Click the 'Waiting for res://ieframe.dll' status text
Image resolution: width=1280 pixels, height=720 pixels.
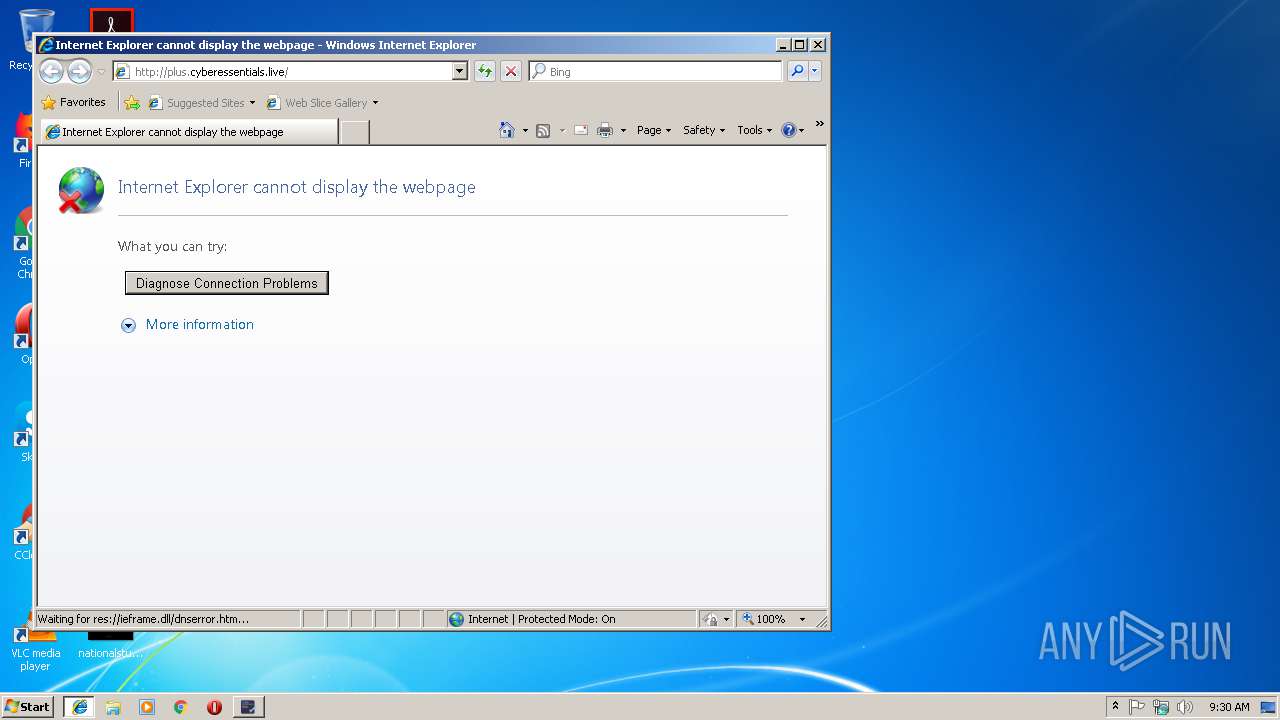pyautogui.click(x=143, y=619)
